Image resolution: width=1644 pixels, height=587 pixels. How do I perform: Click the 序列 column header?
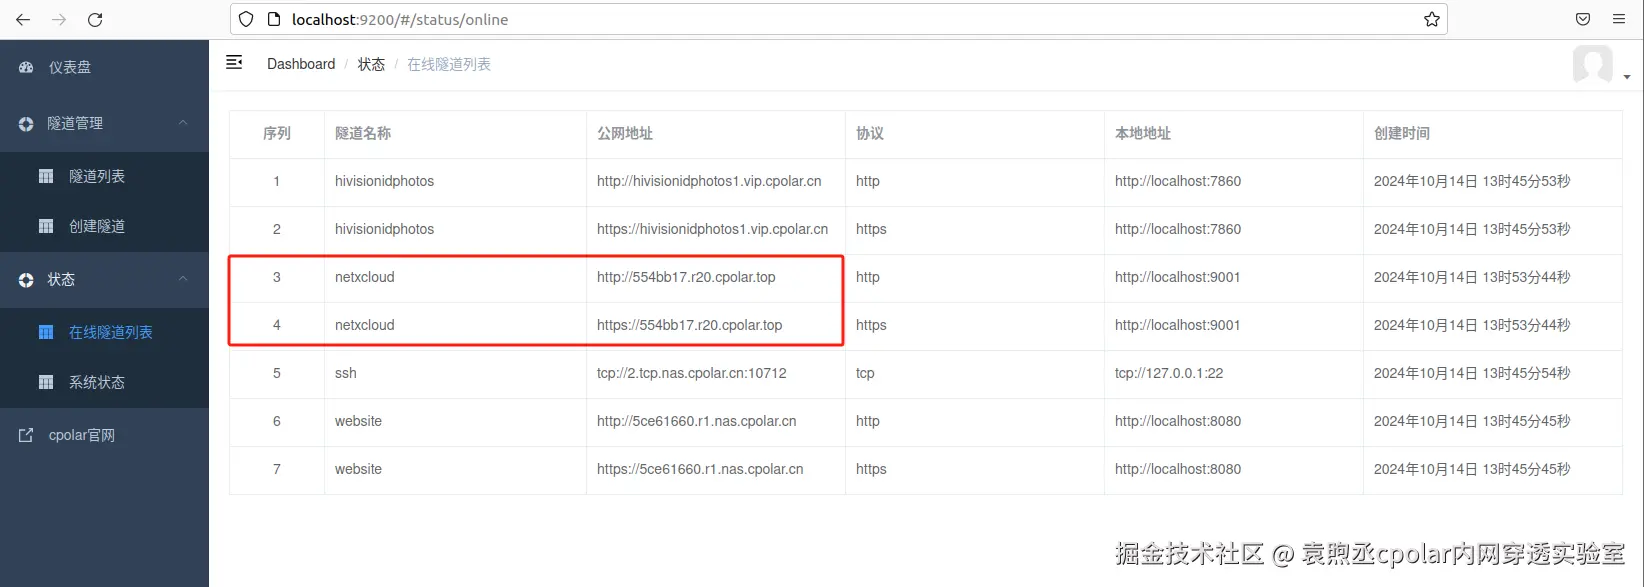click(x=277, y=133)
